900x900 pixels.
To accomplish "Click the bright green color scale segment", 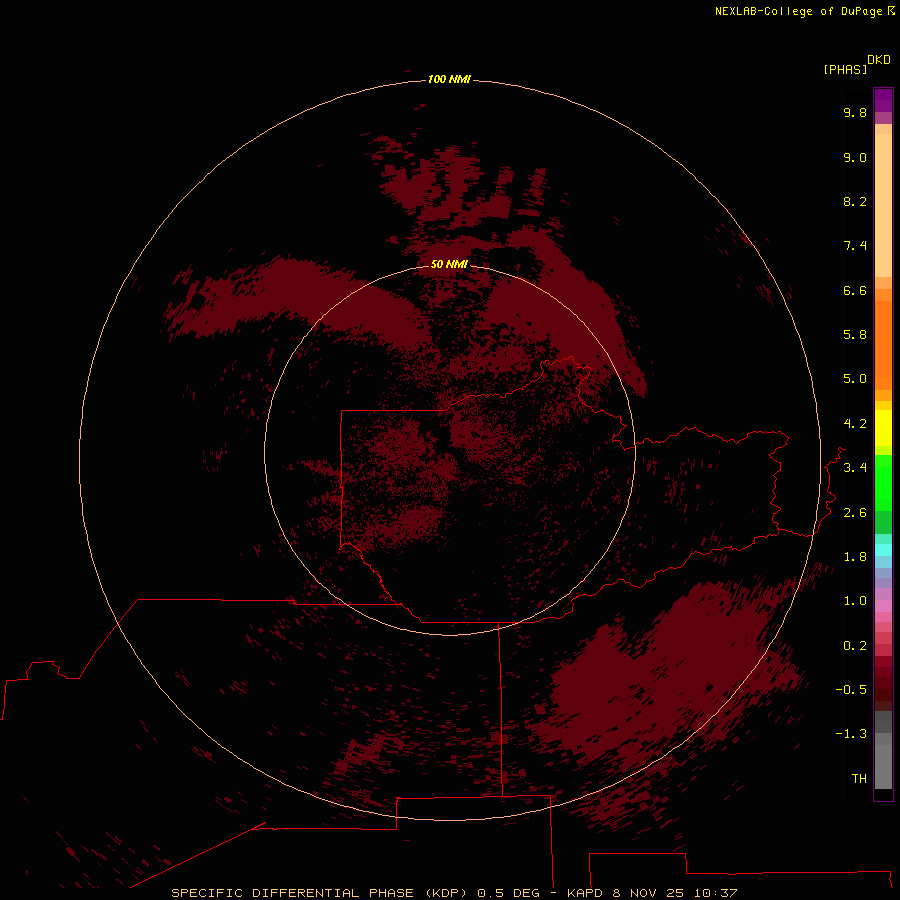I will tap(883, 482).
